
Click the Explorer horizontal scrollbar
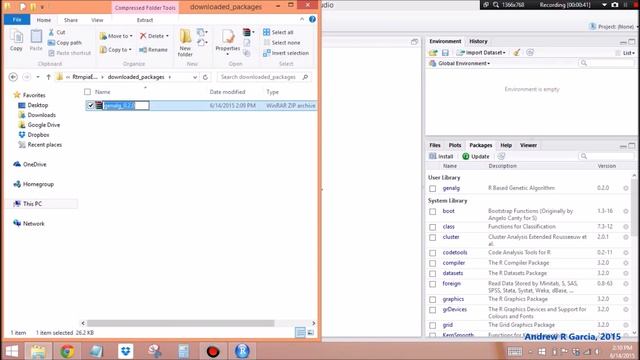click(x=180, y=323)
